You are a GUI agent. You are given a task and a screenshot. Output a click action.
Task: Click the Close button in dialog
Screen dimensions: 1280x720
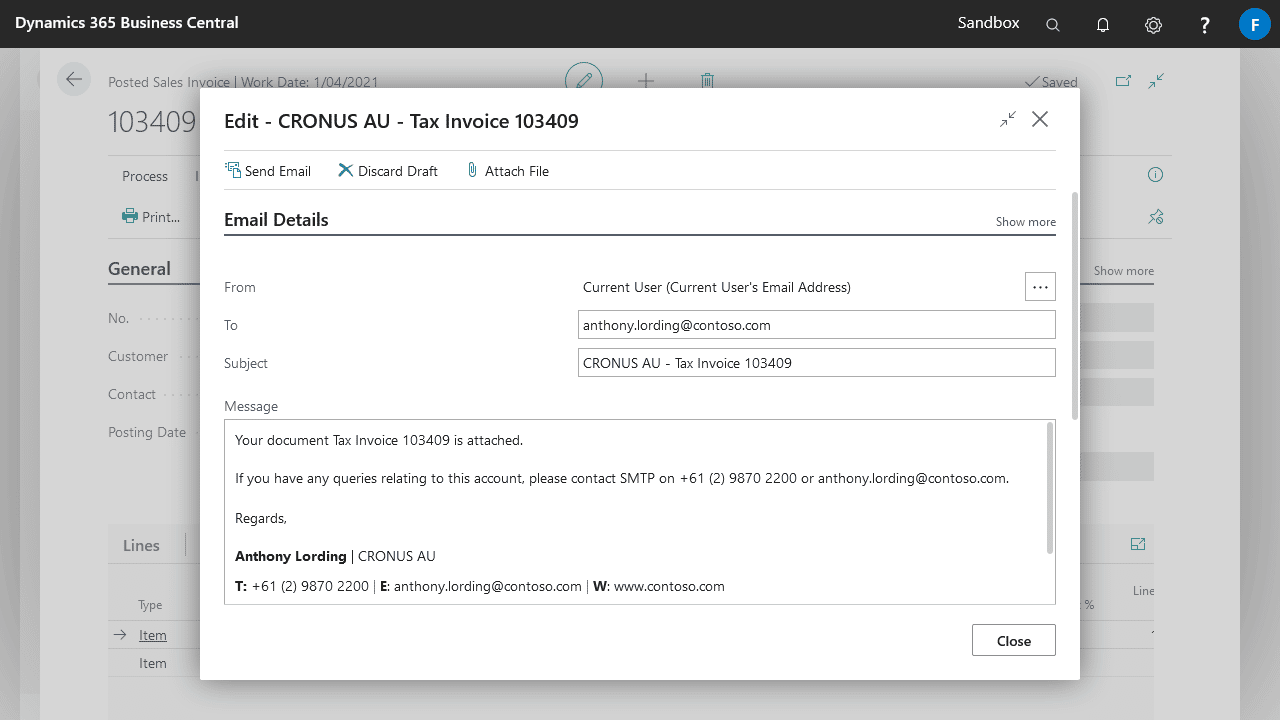pyautogui.click(x=1013, y=641)
